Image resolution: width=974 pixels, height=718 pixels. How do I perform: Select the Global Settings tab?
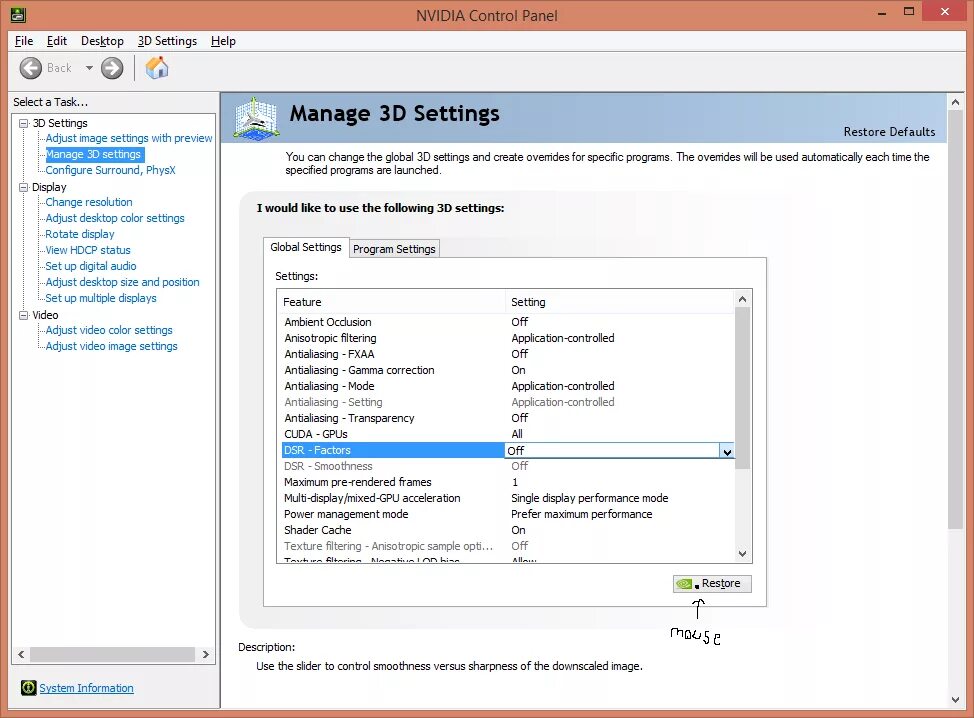[306, 247]
